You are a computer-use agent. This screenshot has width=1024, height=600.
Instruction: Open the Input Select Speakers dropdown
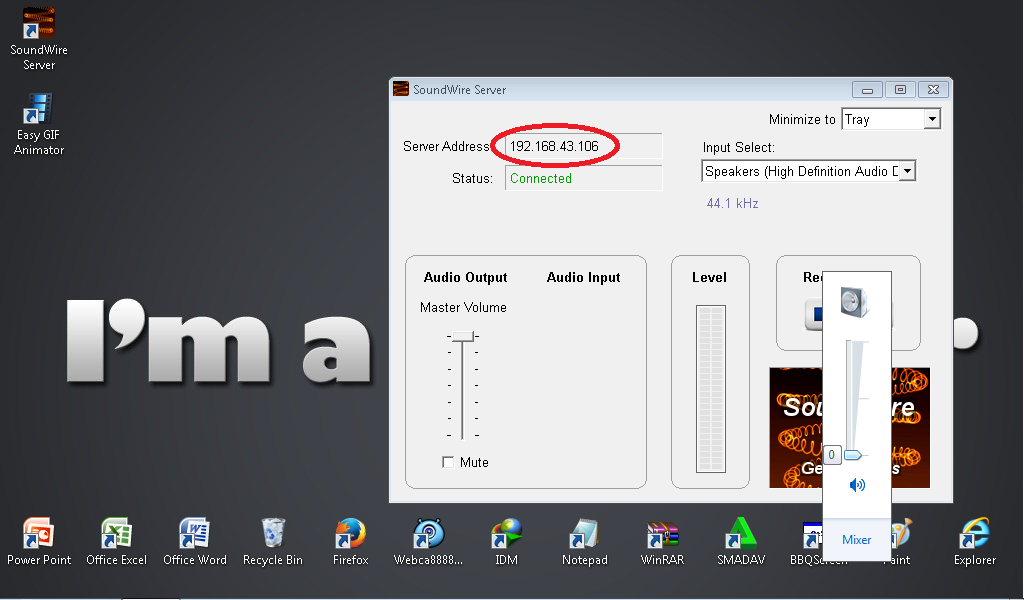[x=907, y=171]
